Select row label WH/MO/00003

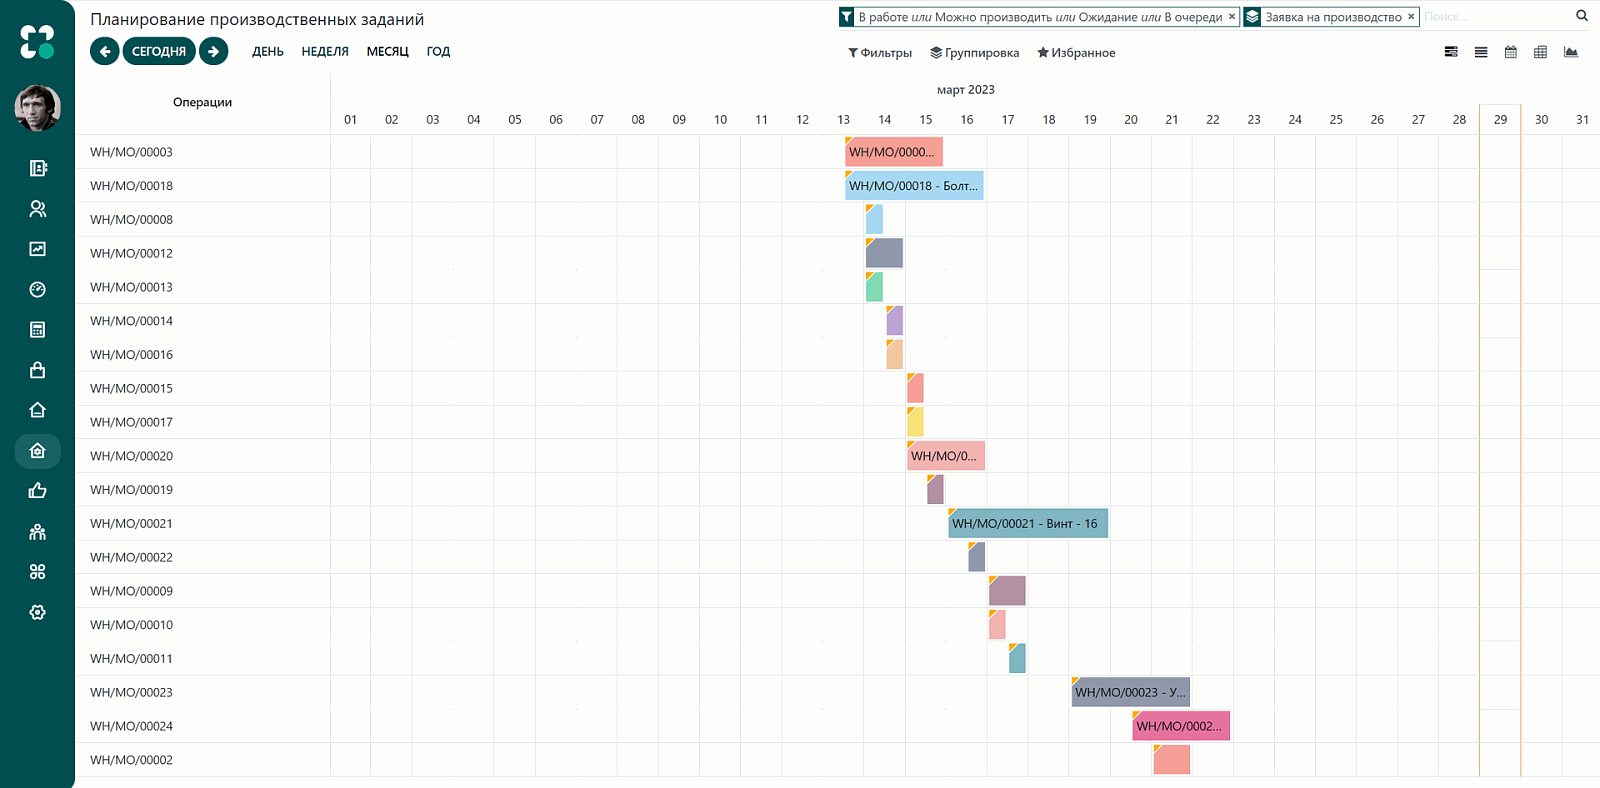tap(131, 152)
